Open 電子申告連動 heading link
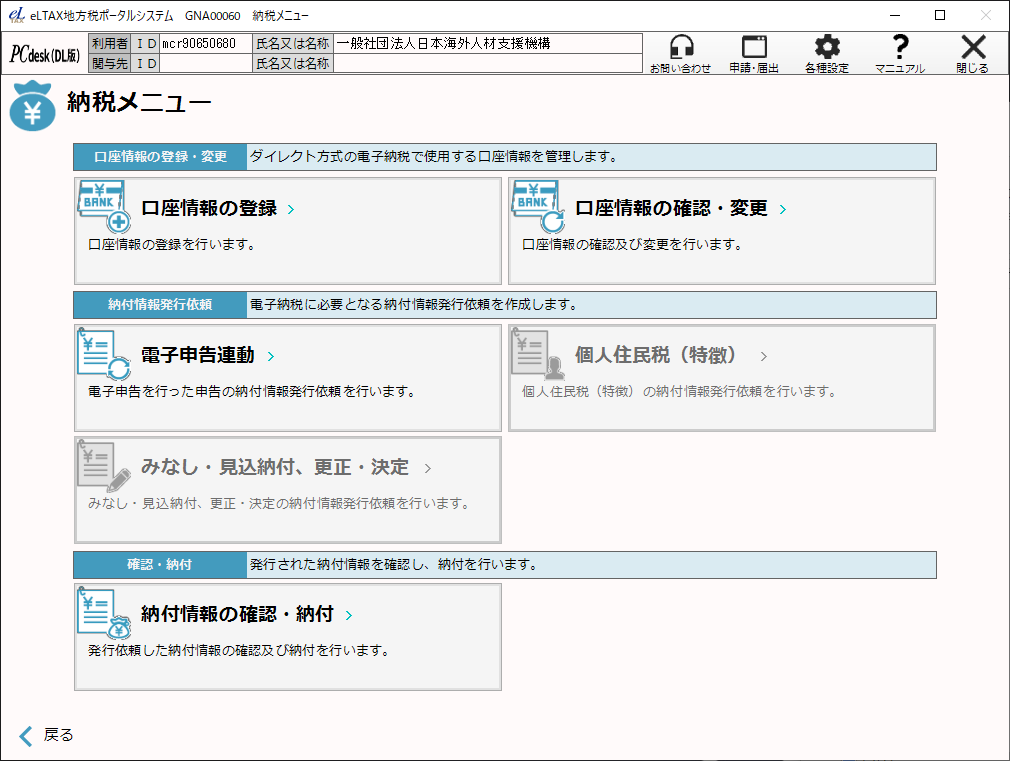The image size is (1010, 761). [x=198, y=355]
